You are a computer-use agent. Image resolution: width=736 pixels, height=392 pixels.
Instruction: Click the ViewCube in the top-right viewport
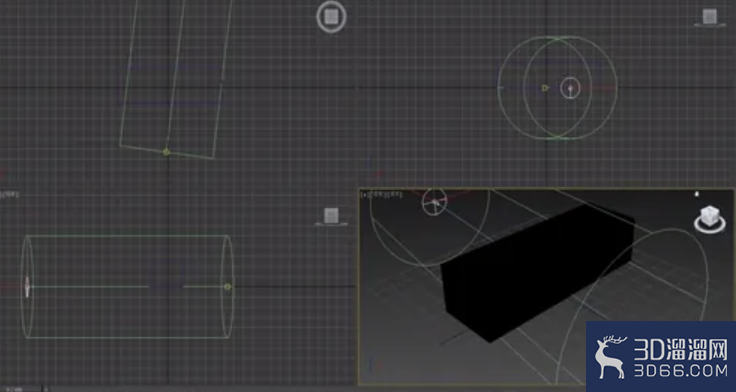click(710, 17)
